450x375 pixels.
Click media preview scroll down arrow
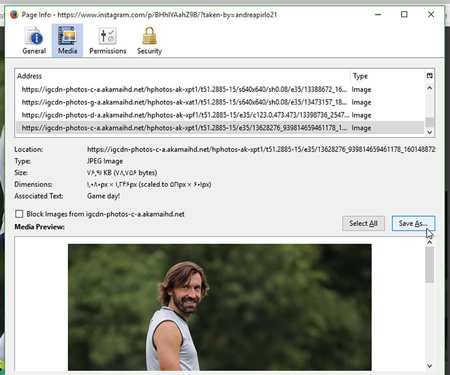430,366
